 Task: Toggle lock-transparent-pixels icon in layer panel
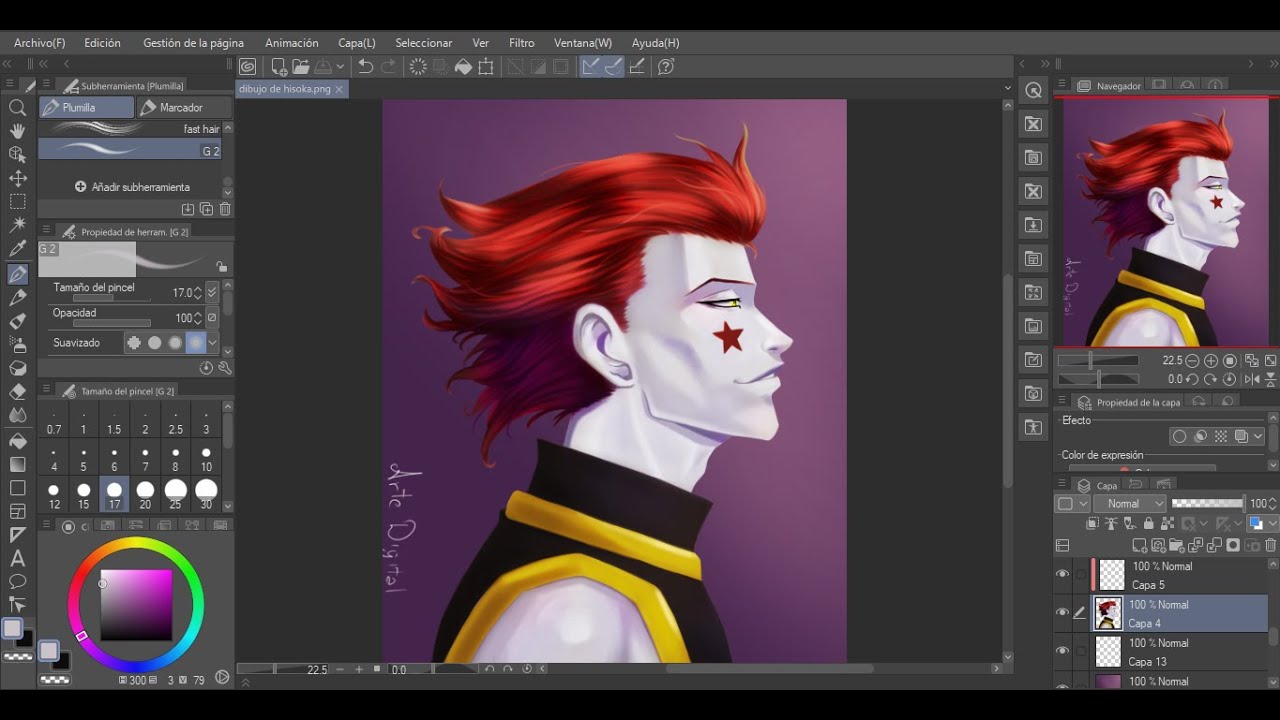point(1166,524)
